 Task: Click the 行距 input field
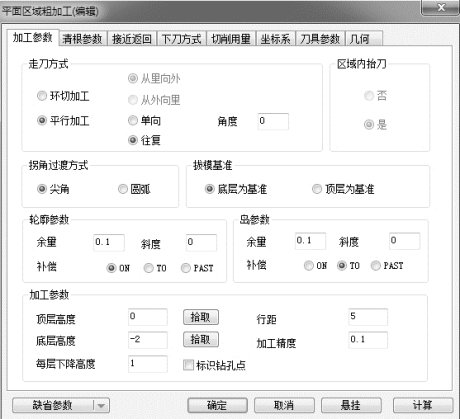click(x=368, y=317)
